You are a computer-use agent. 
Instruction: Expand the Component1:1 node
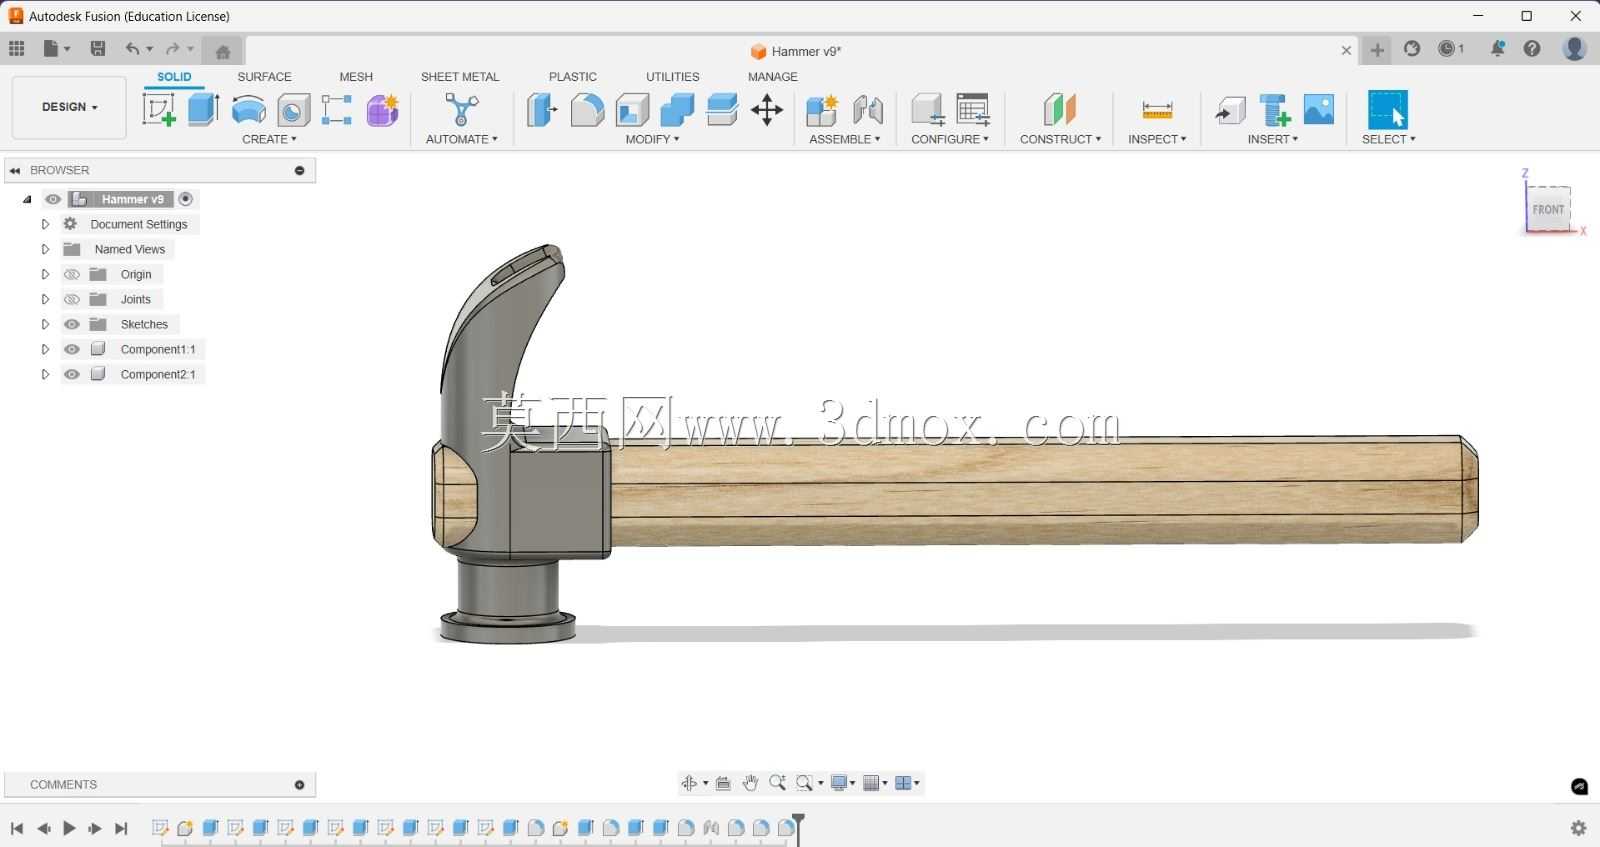click(45, 349)
